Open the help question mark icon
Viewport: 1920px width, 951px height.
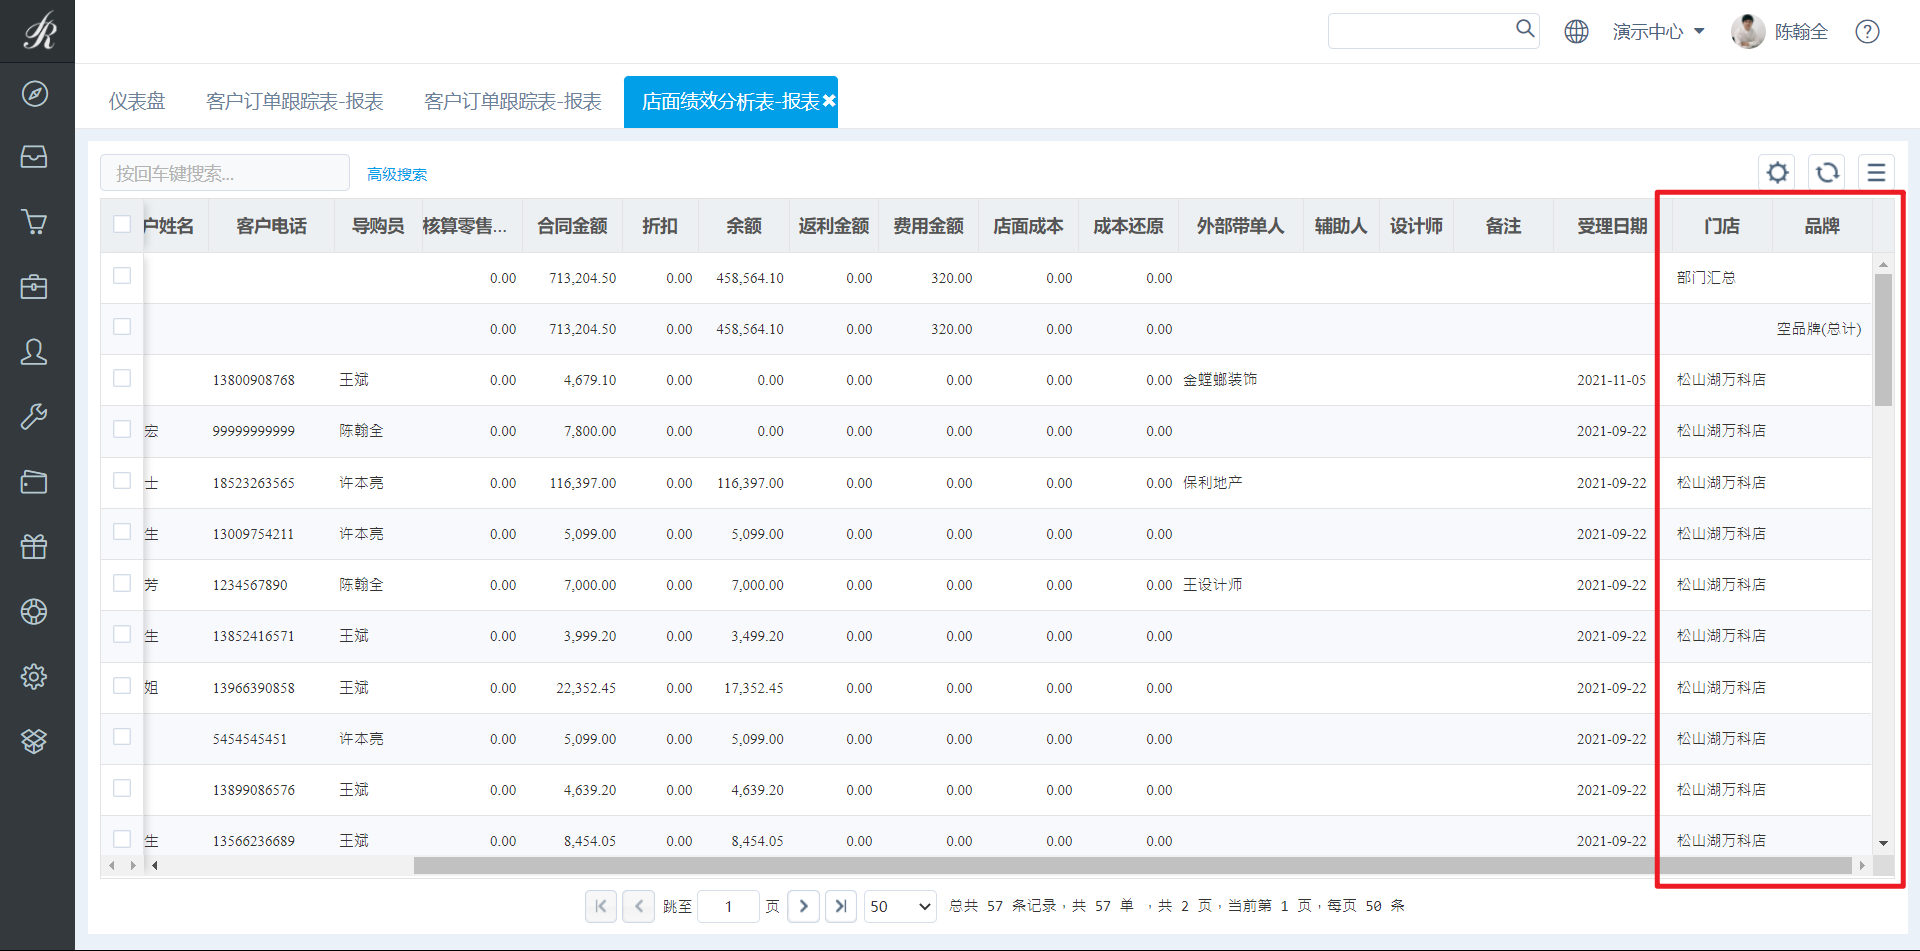(x=1867, y=32)
